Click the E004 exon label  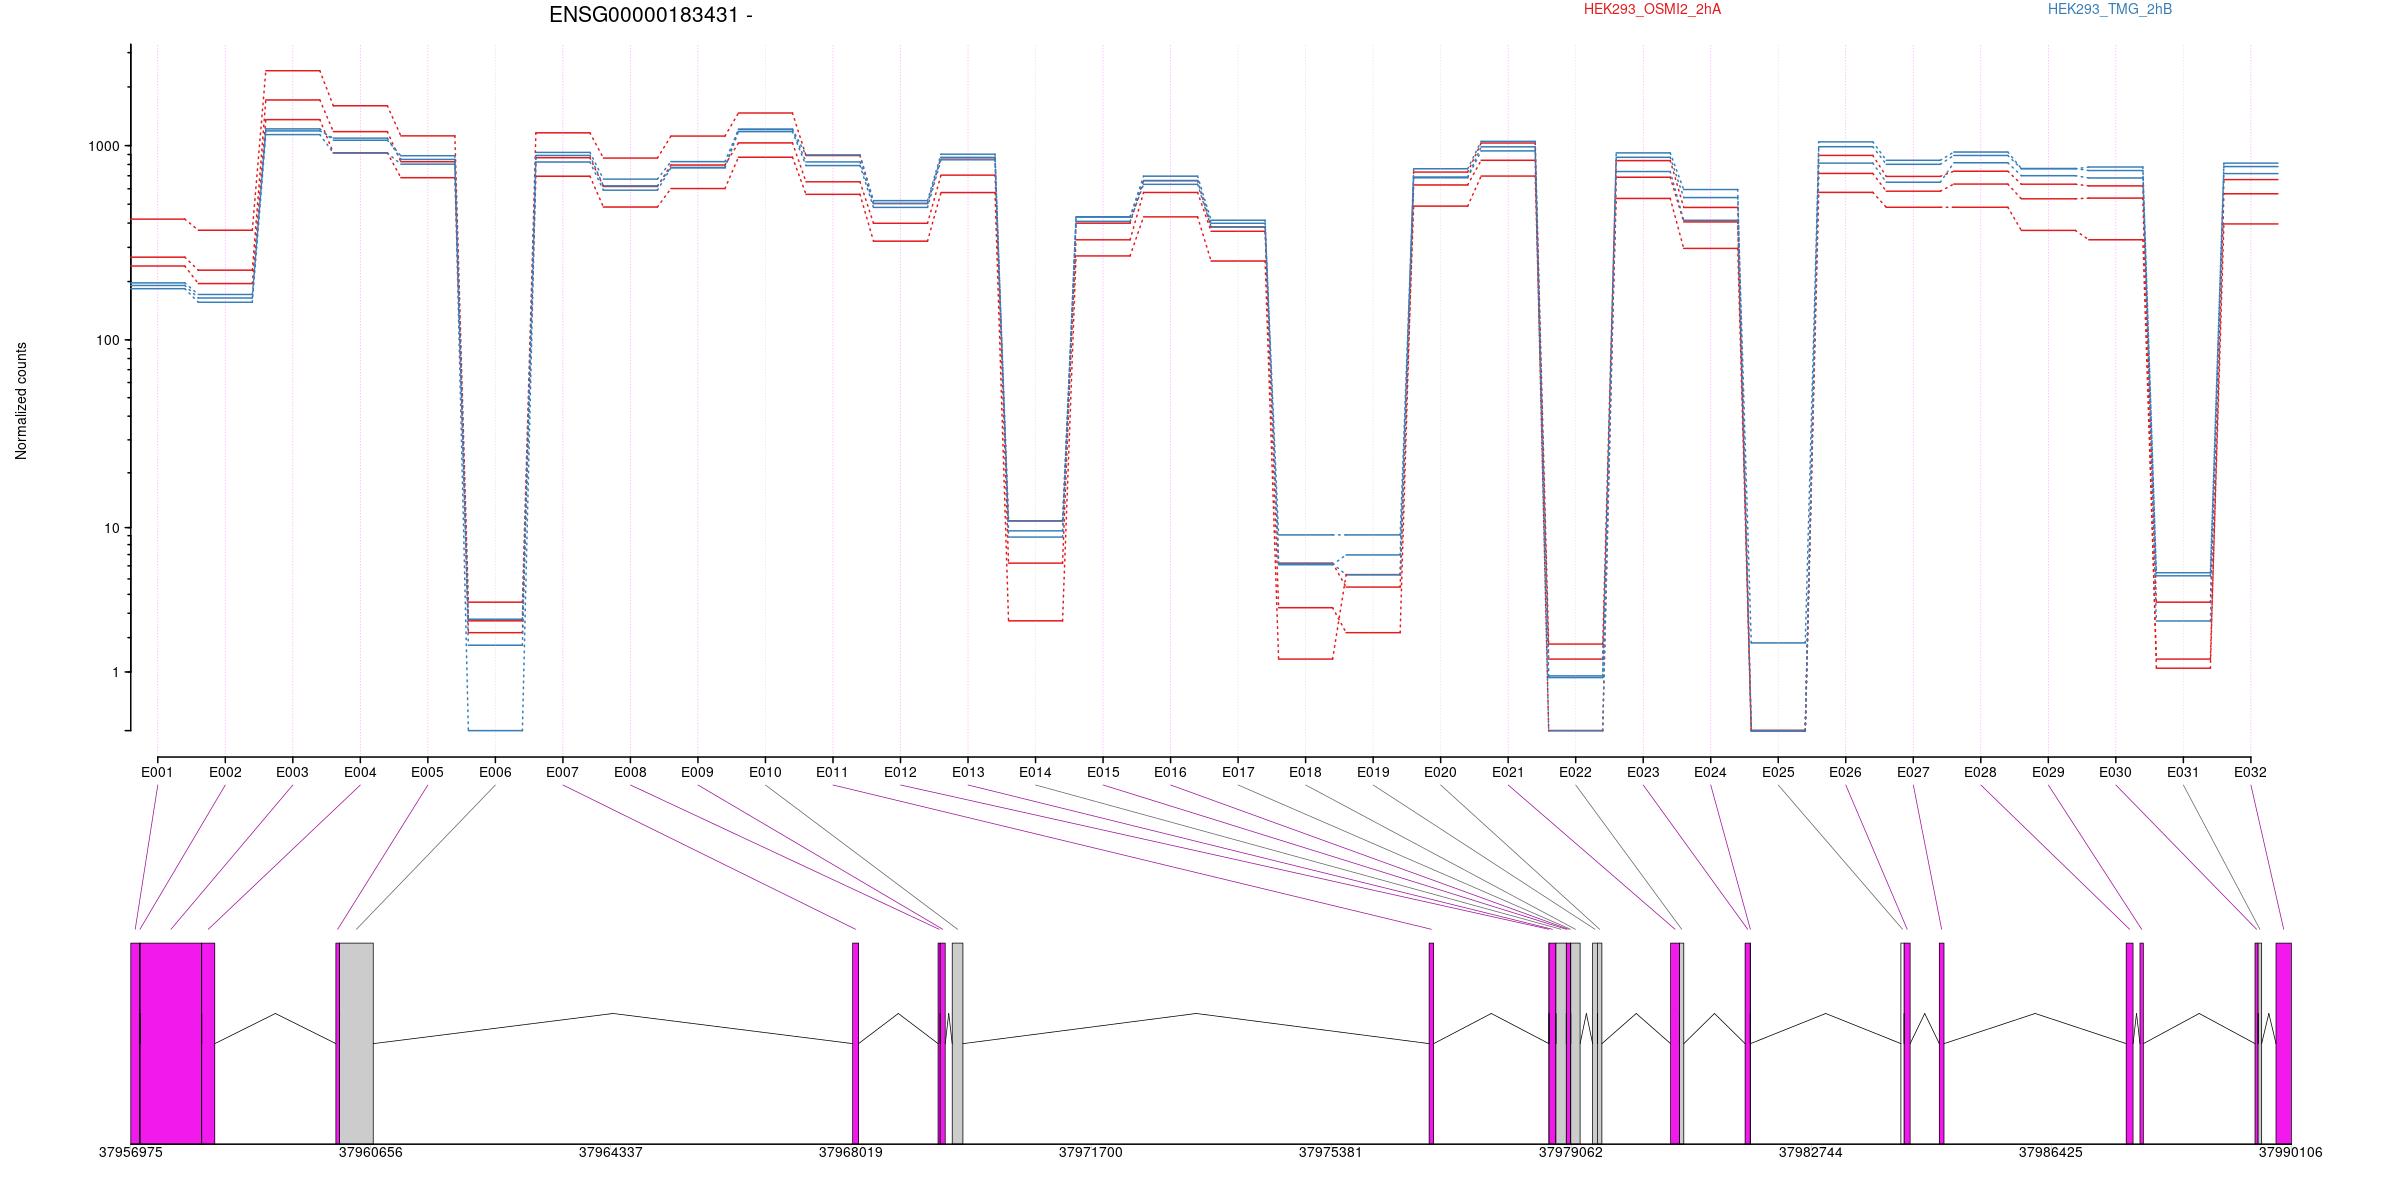tap(360, 772)
